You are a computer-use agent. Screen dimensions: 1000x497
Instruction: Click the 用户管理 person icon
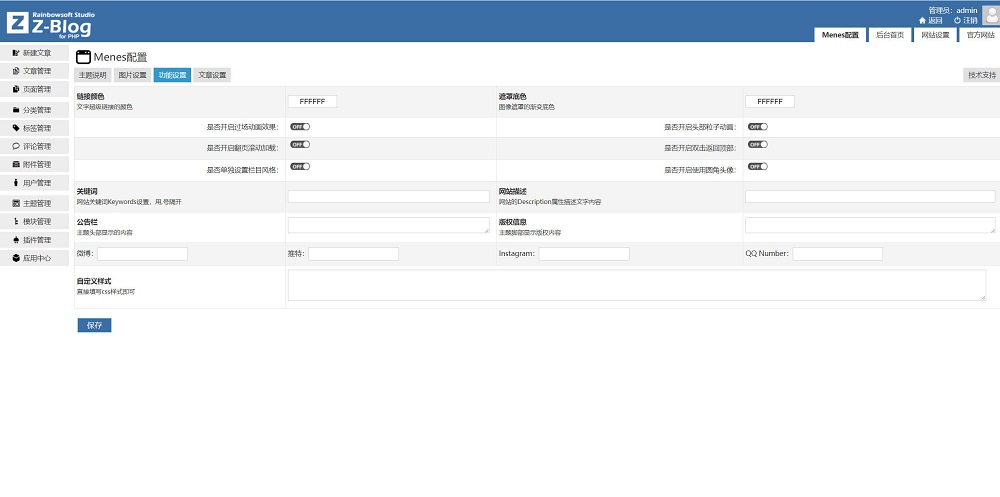click(16, 183)
